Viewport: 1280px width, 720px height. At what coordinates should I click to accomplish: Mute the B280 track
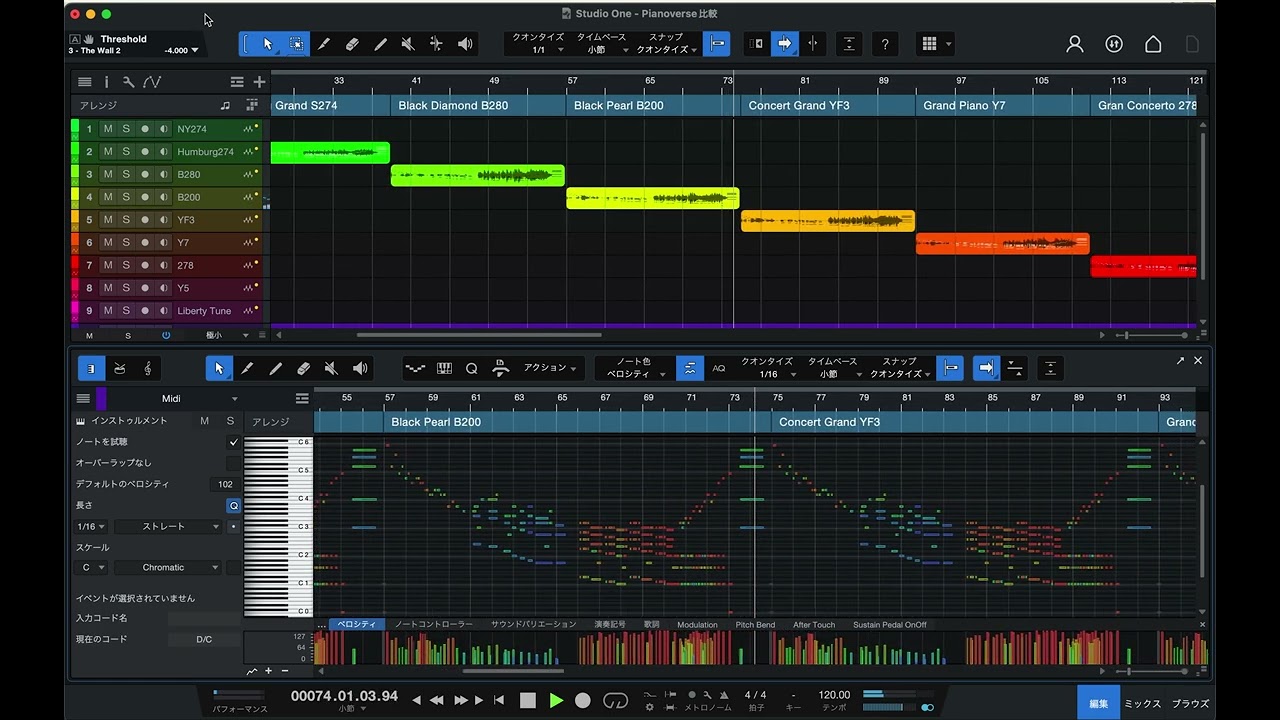point(108,174)
